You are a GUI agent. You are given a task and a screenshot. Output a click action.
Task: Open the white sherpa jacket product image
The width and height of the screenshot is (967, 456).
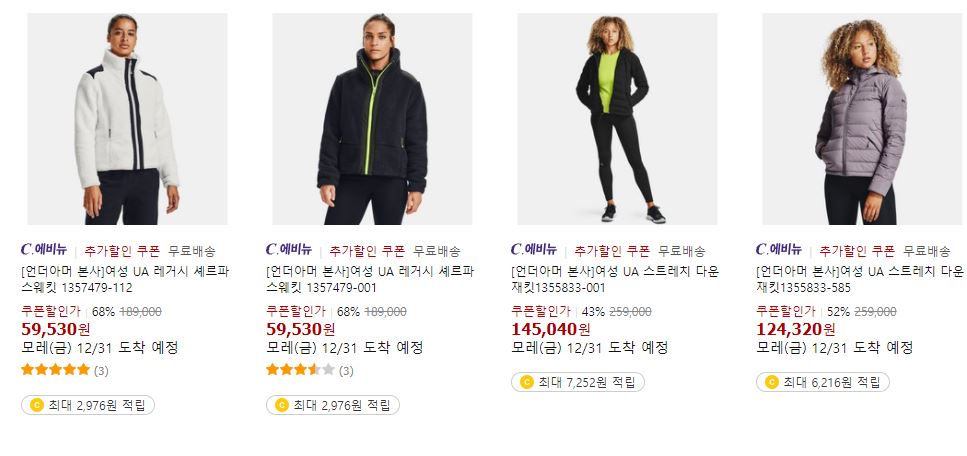[x=127, y=119]
